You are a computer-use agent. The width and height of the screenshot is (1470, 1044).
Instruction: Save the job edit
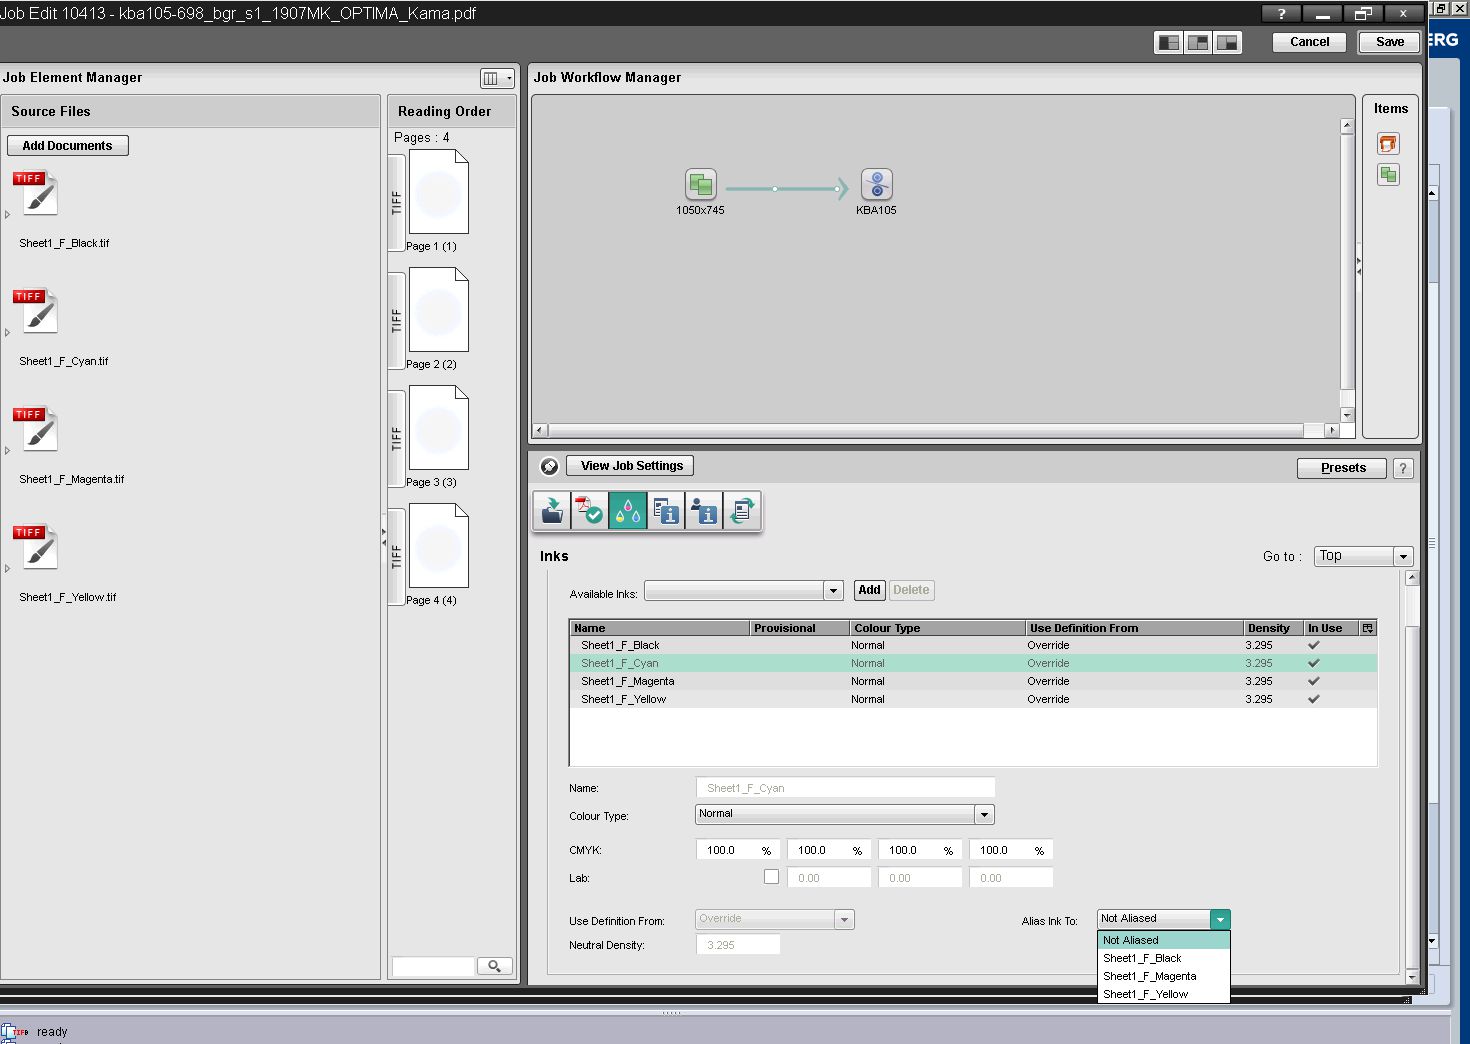(1390, 42)
